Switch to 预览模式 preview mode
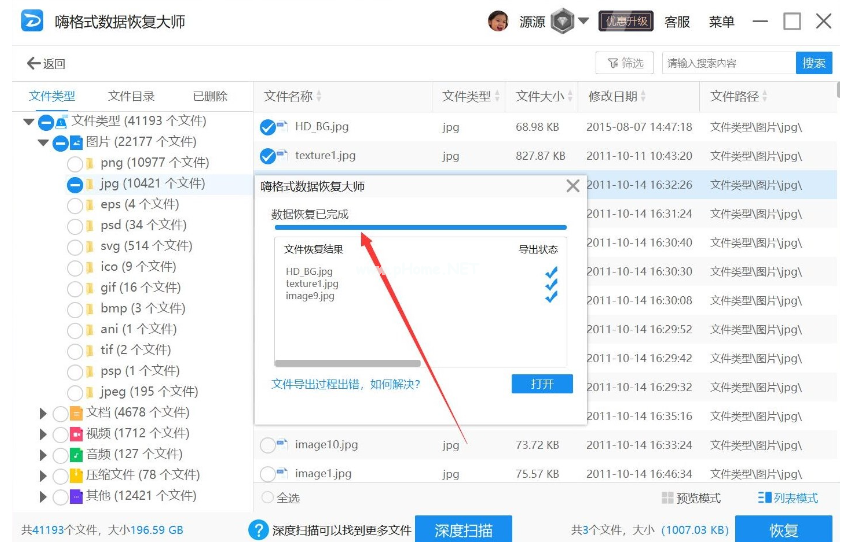This screenshot has height=556, width=845. coord(691,498)
